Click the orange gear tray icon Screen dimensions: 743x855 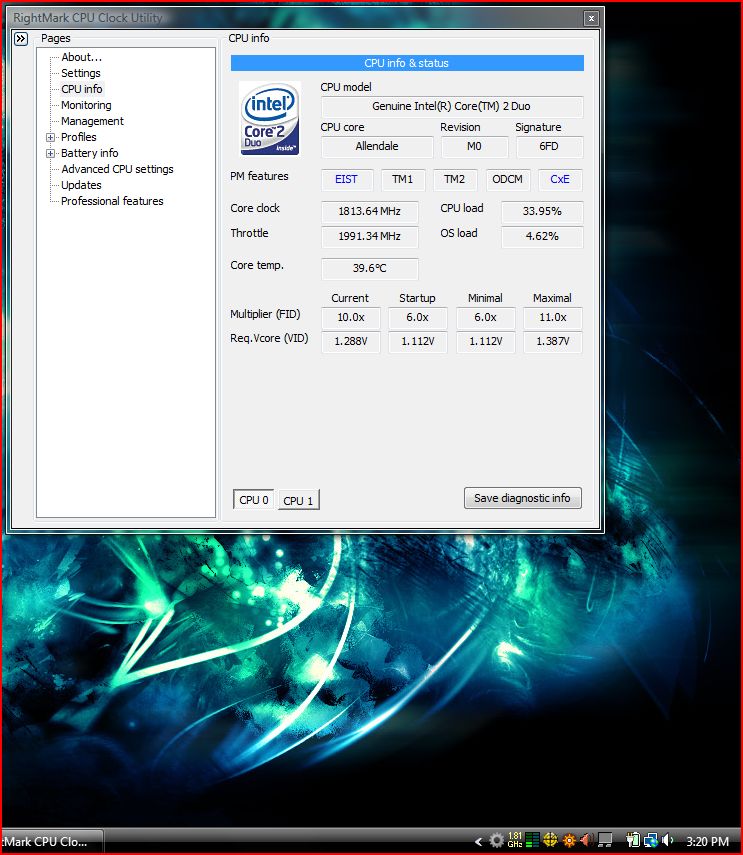[x=569, y=841]
